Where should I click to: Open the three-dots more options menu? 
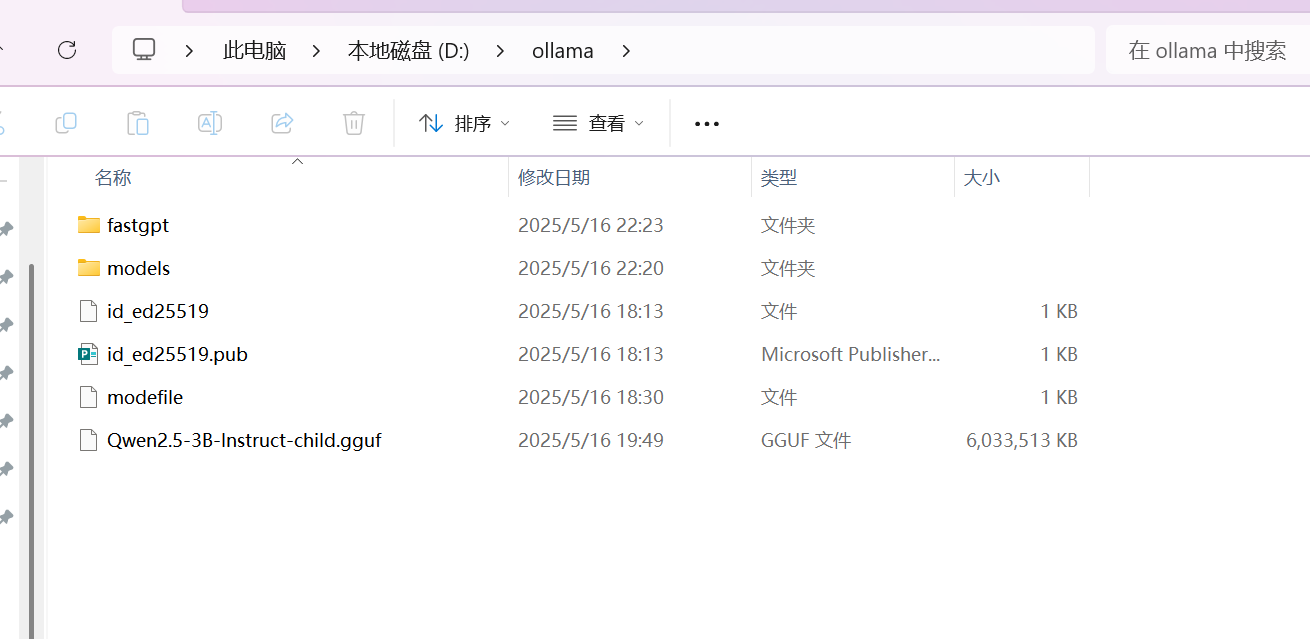[x=707, y=124]
